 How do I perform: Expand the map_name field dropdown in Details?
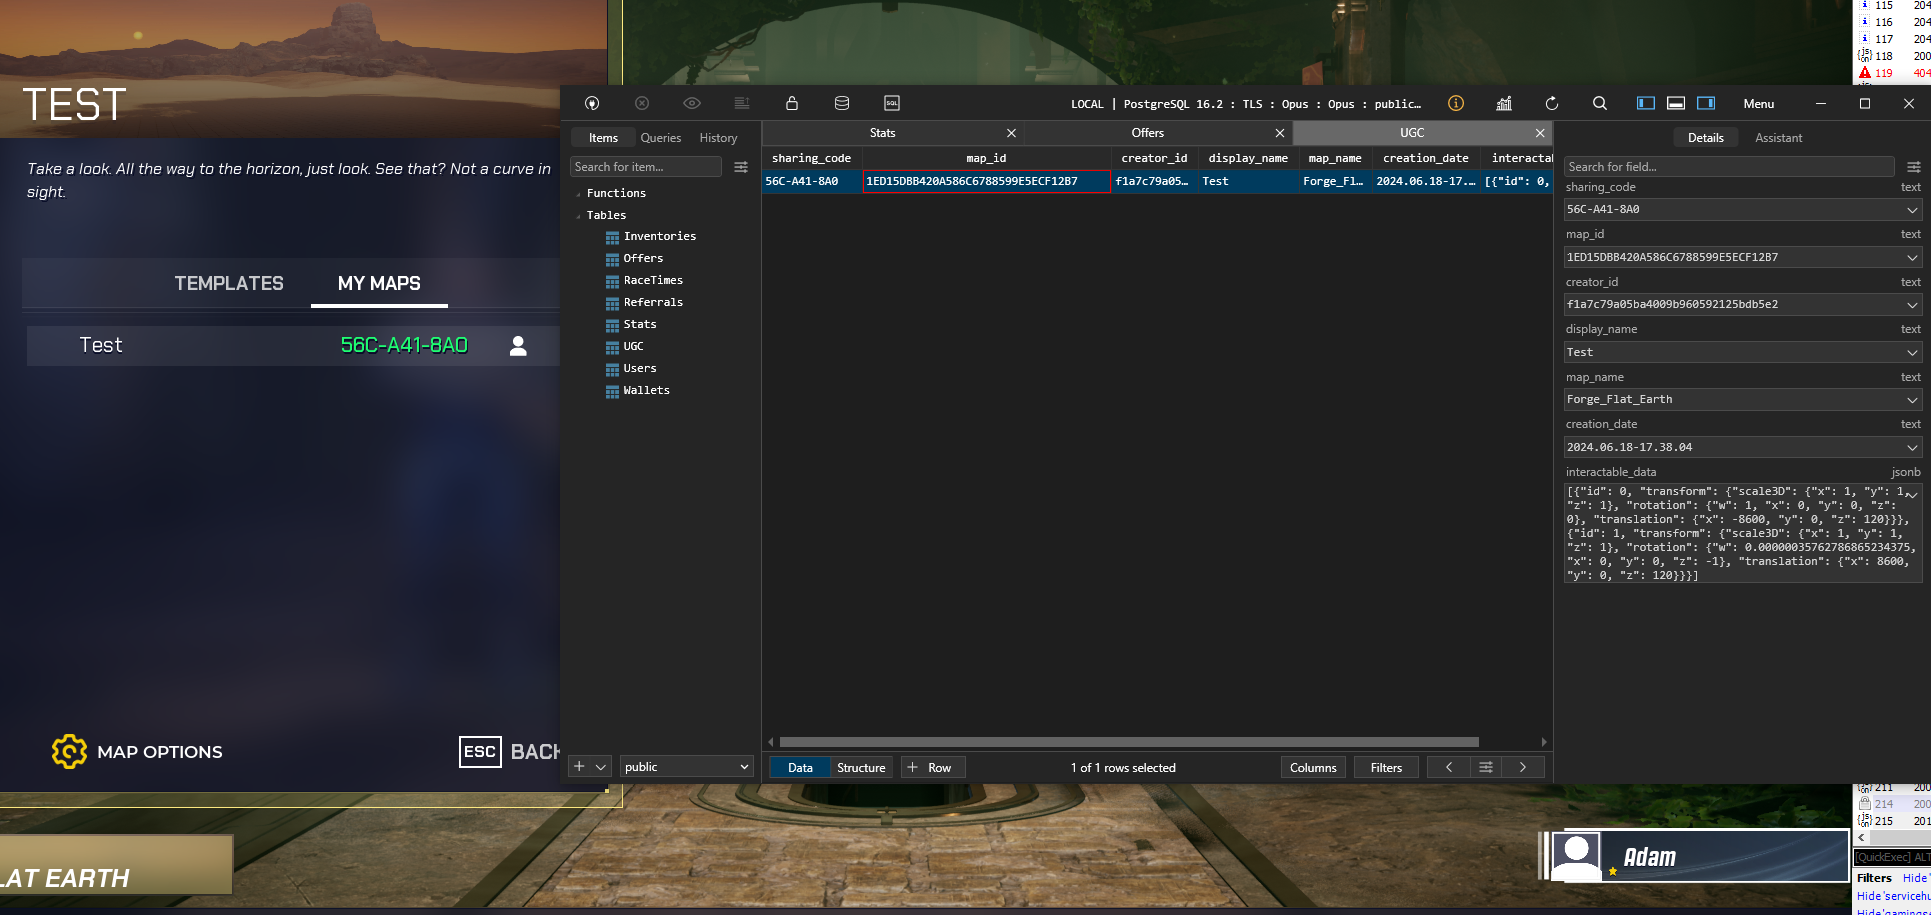coord(1912,400)
